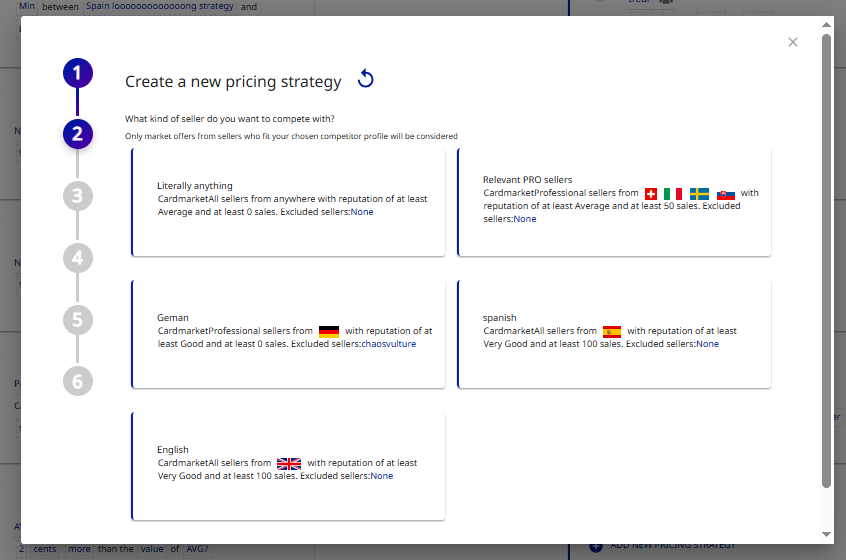The width and height of the screenshot is (846, 560).
Task: Click the Slovakia flag in Relevant PRO sellers
Action: pos(726,194)
